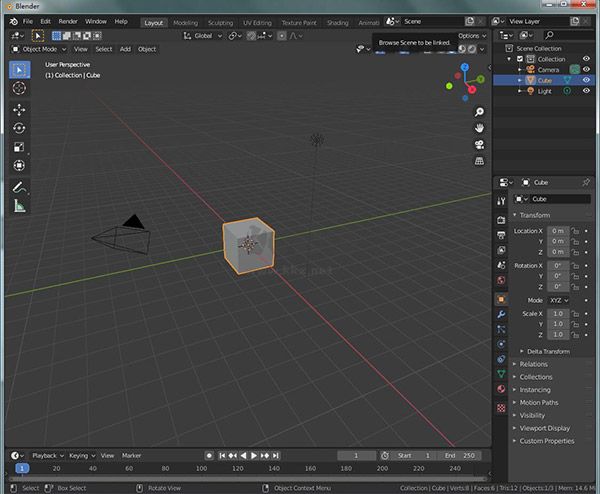
Task: Click the Add menu in viewport header
Action: [x=125, y=48]
